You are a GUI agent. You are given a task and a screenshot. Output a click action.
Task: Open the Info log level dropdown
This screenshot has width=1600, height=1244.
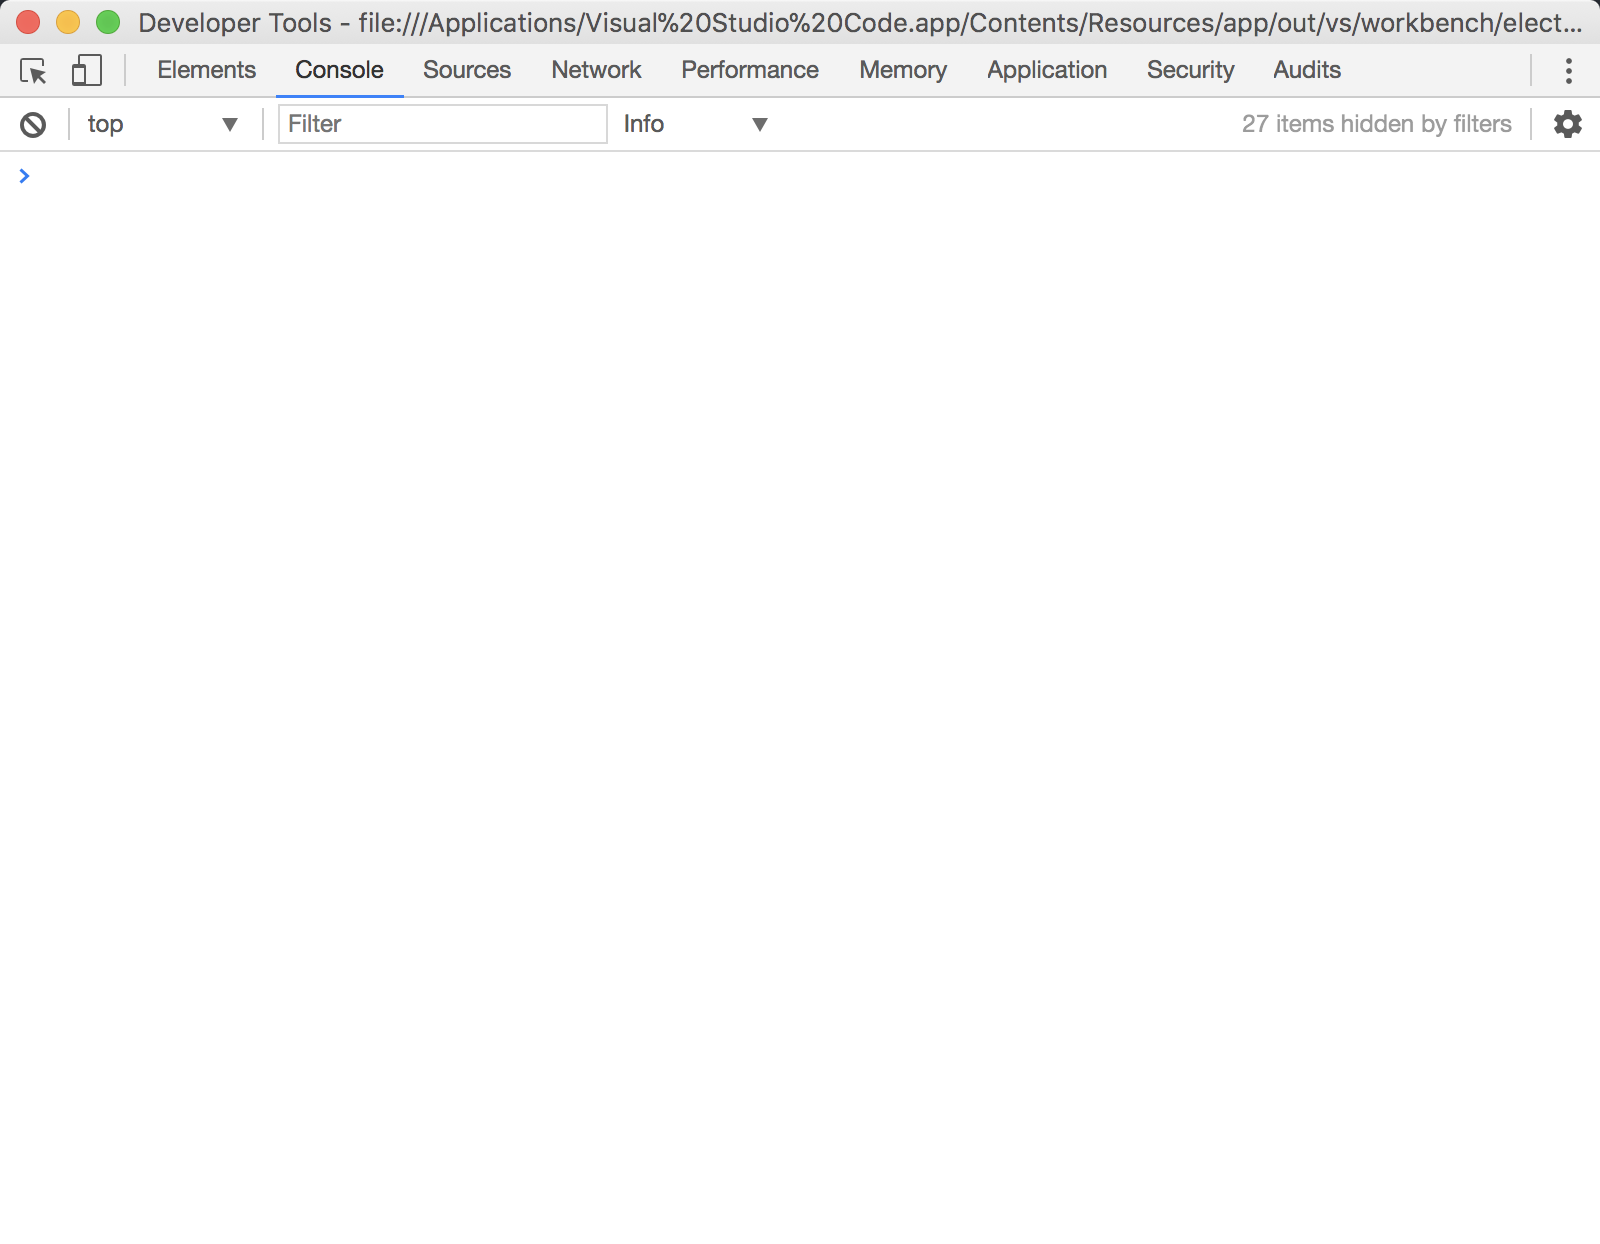click(x=695, y=124)
